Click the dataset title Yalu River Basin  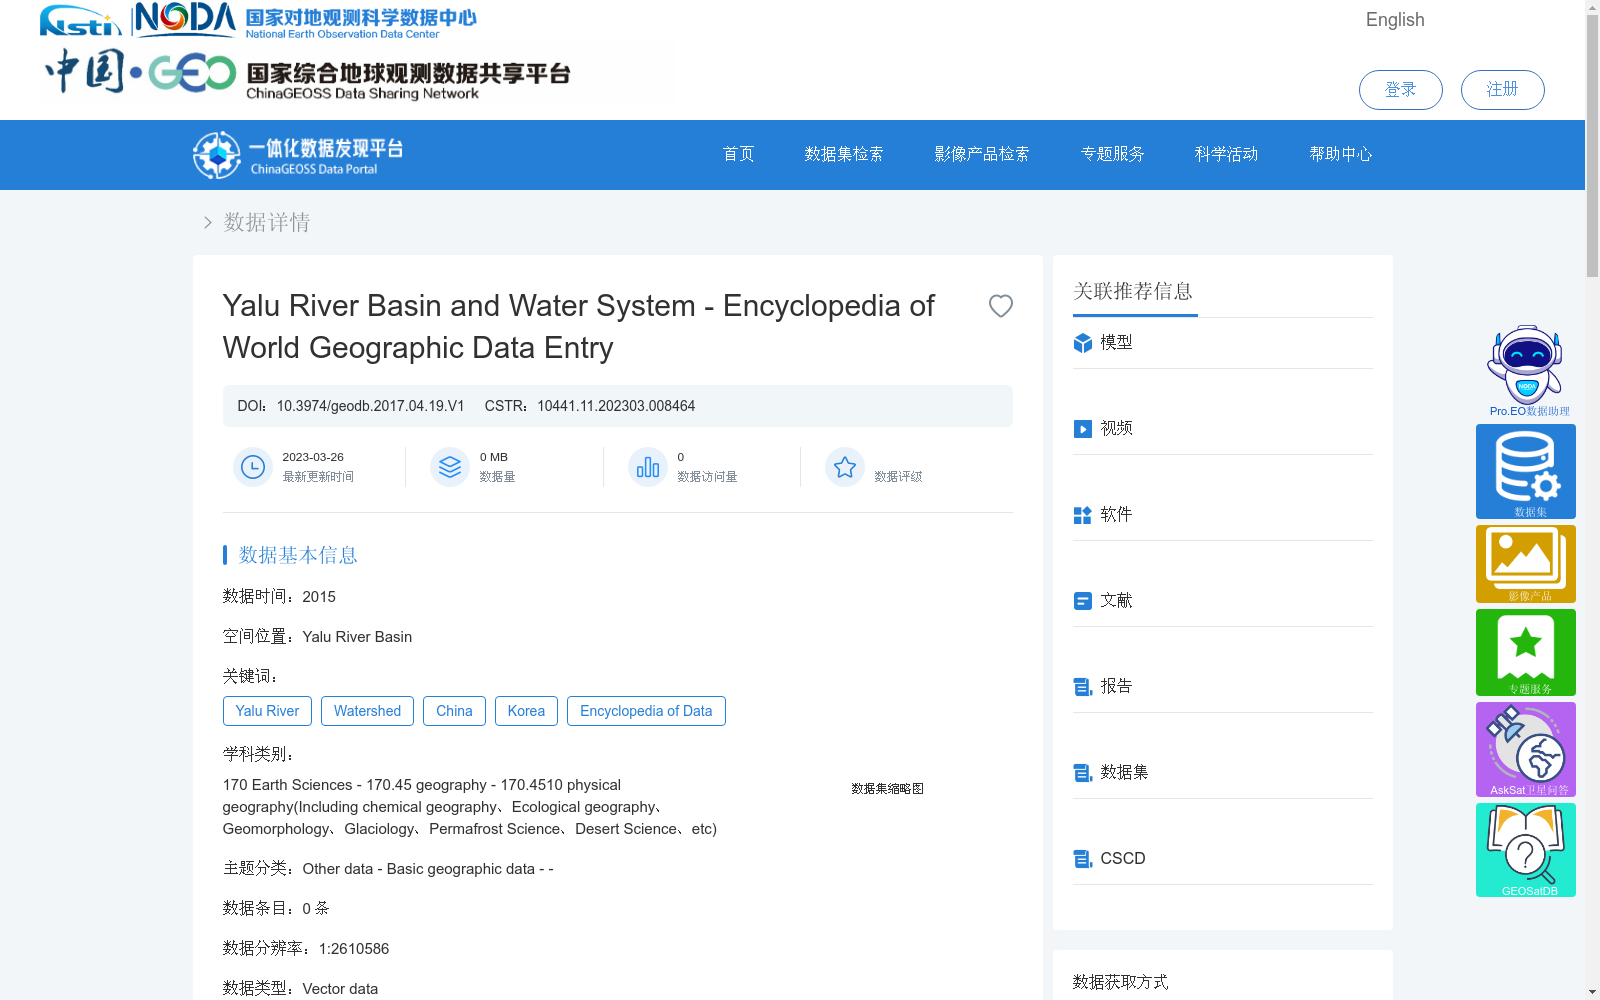click(x=578, y=327)
